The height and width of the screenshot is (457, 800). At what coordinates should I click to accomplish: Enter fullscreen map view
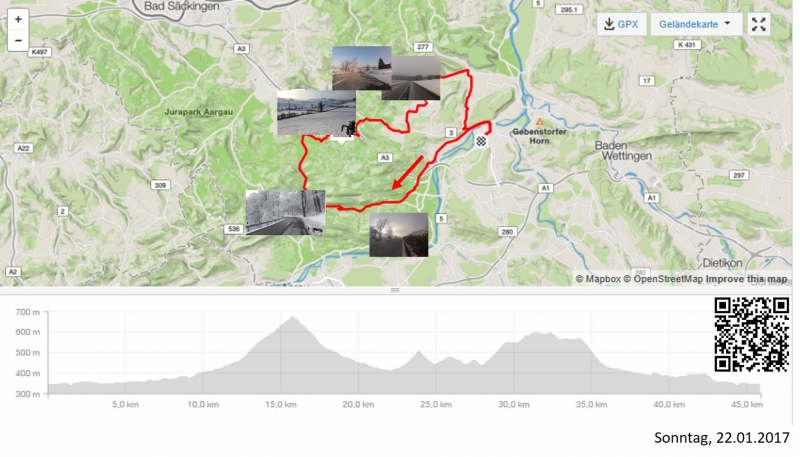point(759,24)
